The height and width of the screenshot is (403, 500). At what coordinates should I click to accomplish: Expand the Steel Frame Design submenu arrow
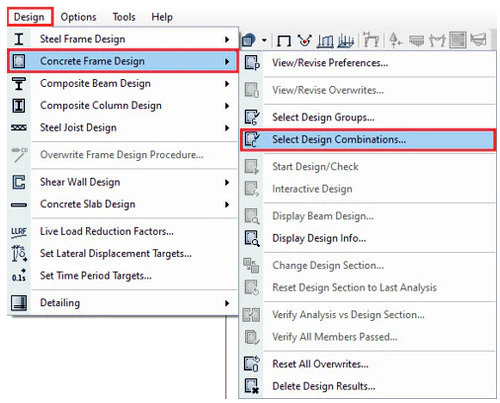[x=227, y=39]
